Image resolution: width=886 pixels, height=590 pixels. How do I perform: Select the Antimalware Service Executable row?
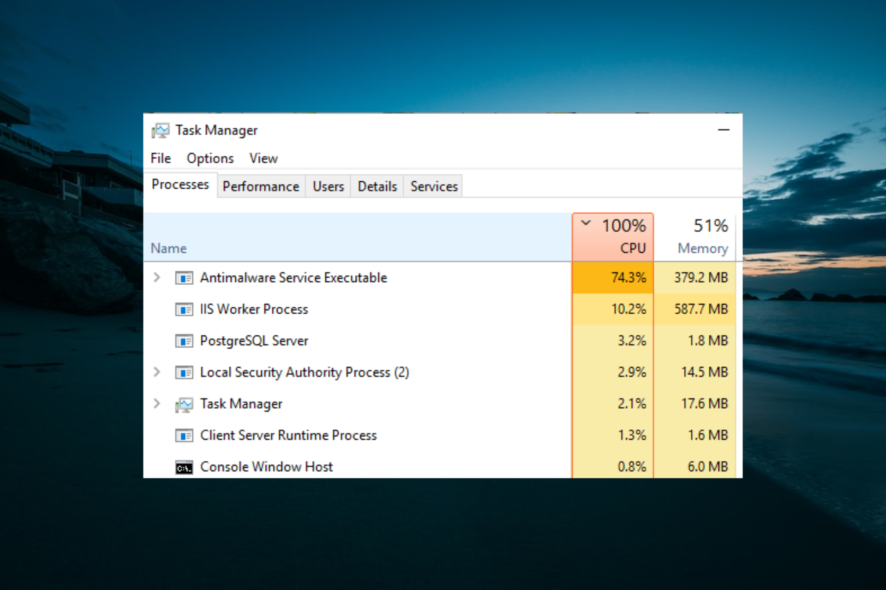click(440, 277)
